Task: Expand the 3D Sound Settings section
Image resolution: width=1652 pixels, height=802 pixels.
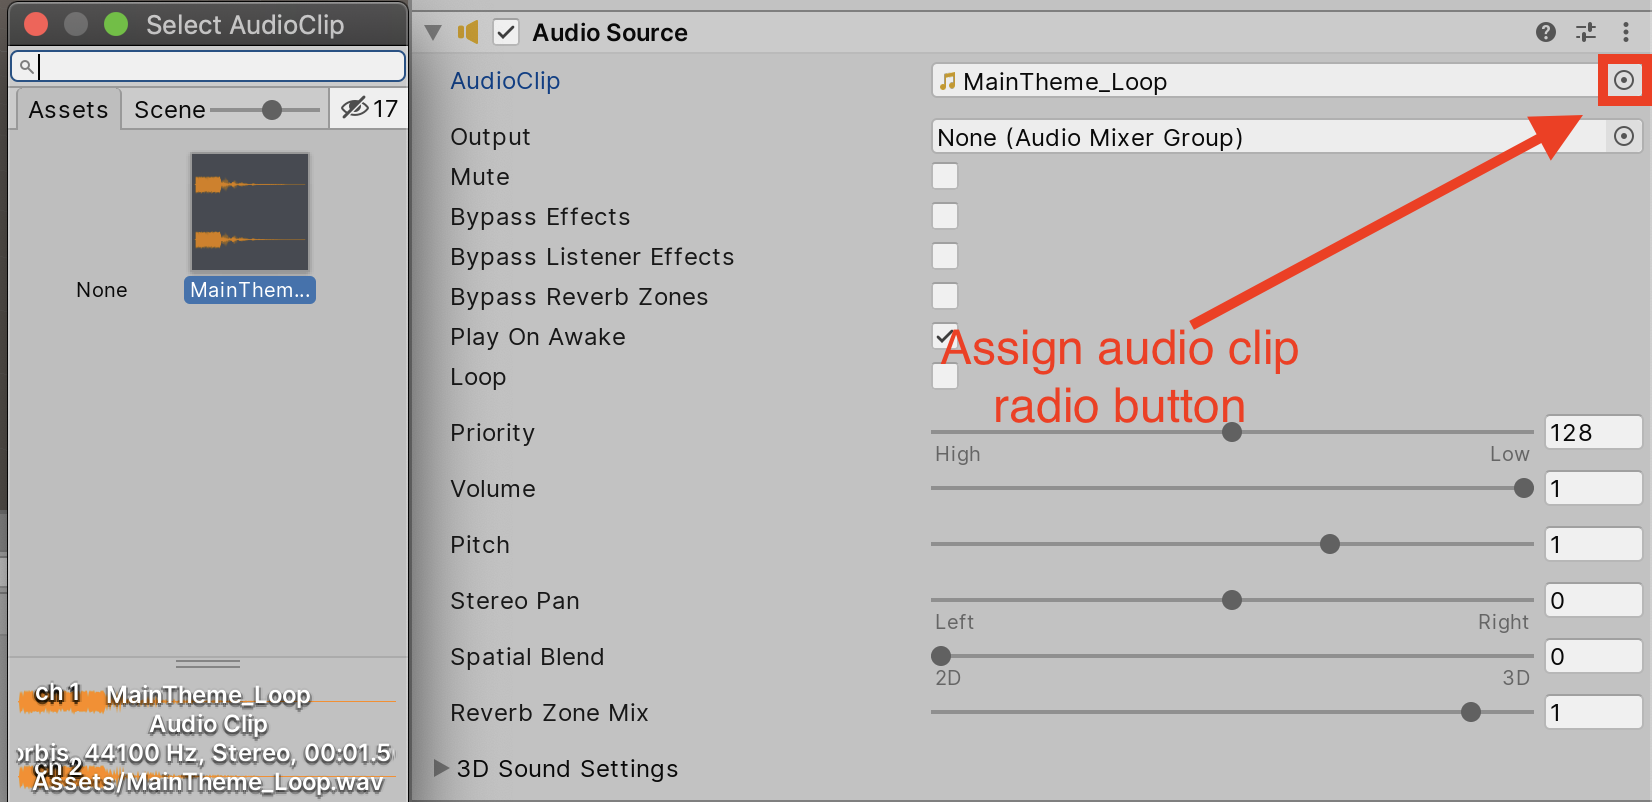Action: (441, 768)
